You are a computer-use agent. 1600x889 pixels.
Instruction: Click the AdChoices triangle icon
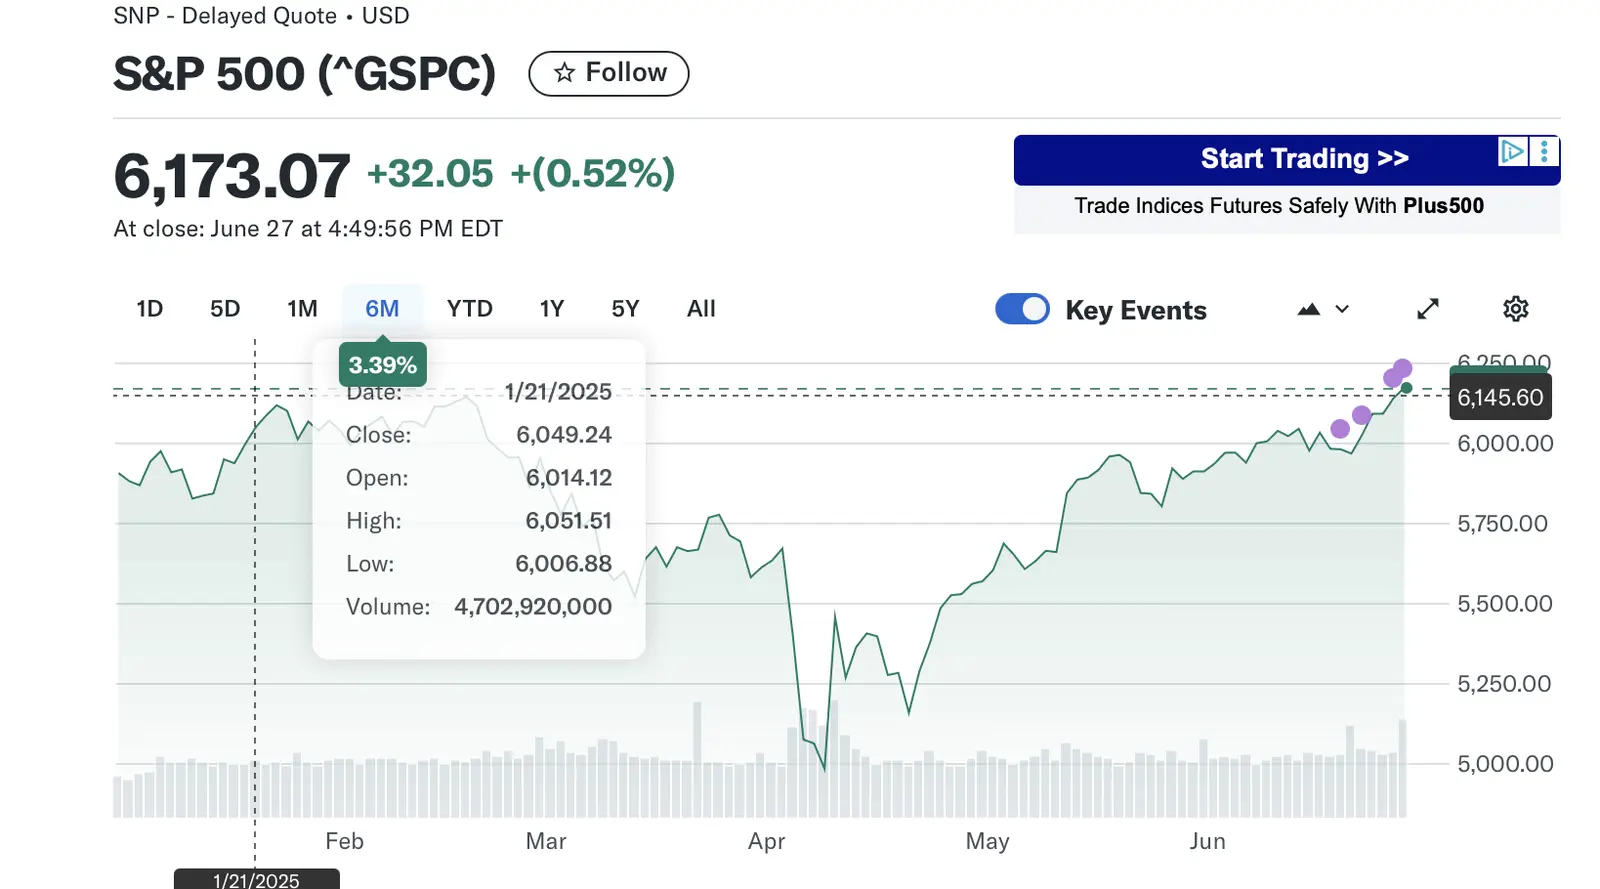click(x=1512, y=151)
